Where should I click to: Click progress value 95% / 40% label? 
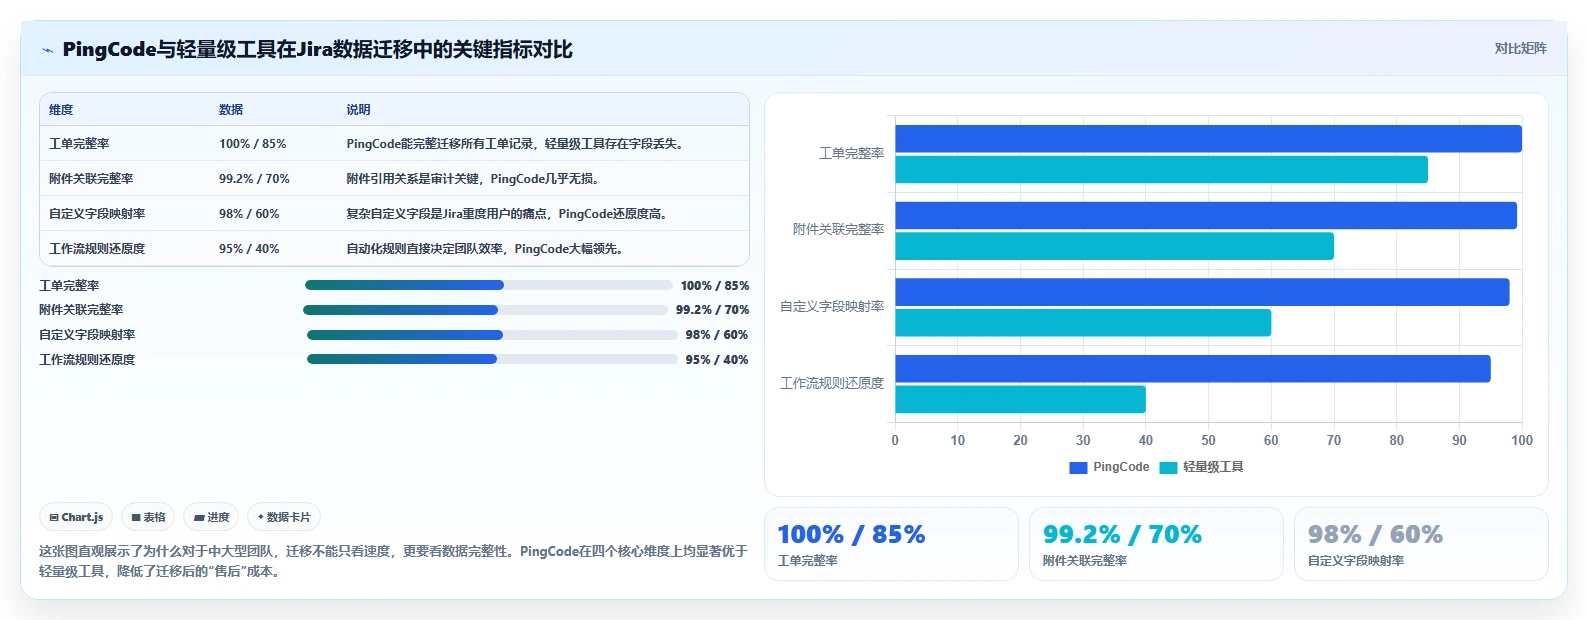pos(717,360)
